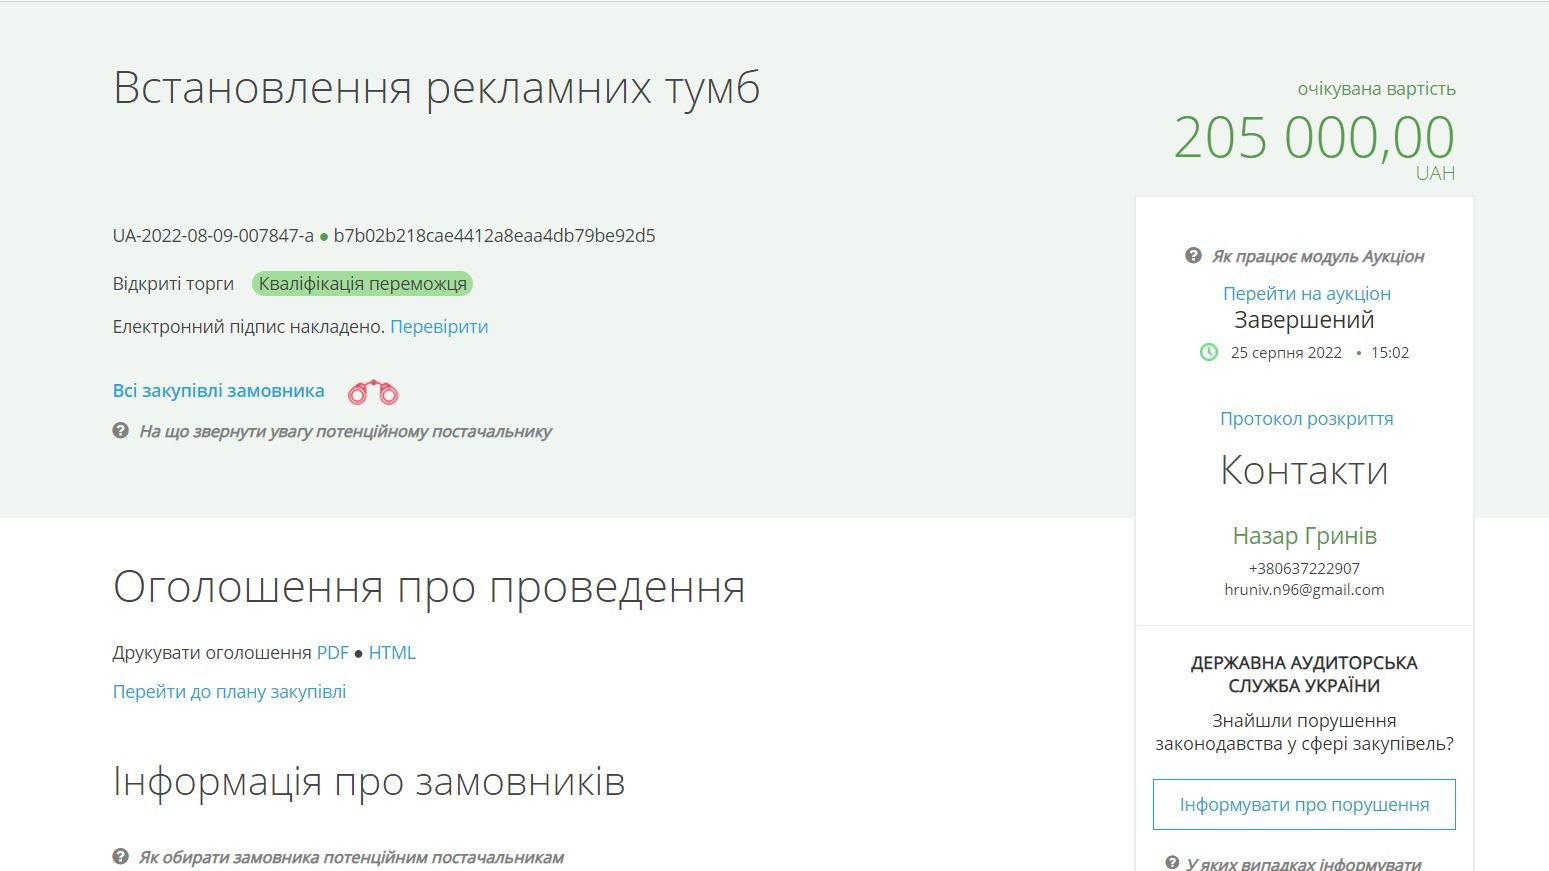The height and width of the screenshot is (871, 1549).
Task: Open 'Всі закупівлі замовника'
Action: [x=218, y=390]
